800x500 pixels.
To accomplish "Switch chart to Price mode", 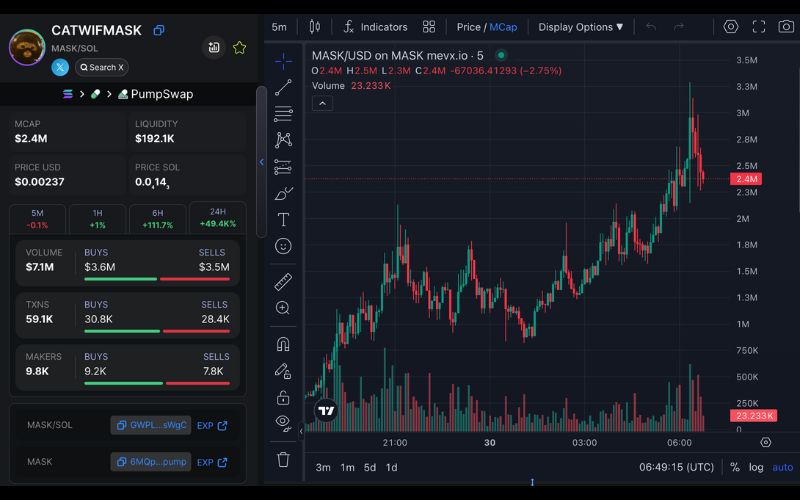I will pyautogui.click(x=468, y=27).
